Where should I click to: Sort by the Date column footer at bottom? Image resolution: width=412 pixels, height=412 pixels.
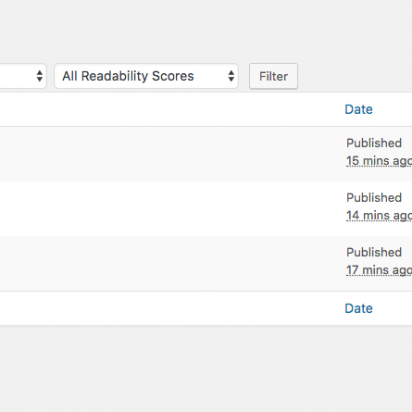tap(359, 308)
